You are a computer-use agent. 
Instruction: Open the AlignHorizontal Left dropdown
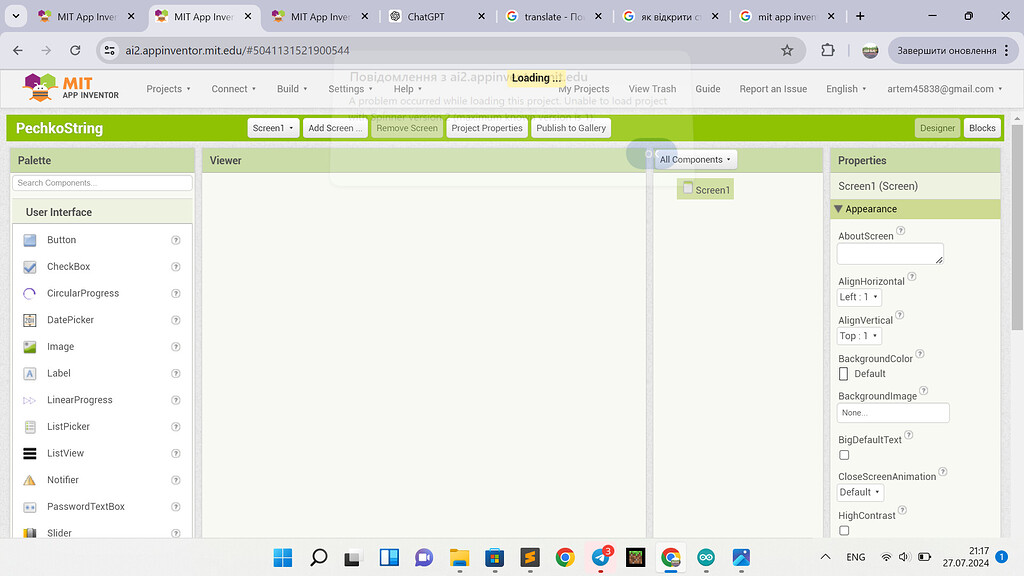click(x=859, y=297)
